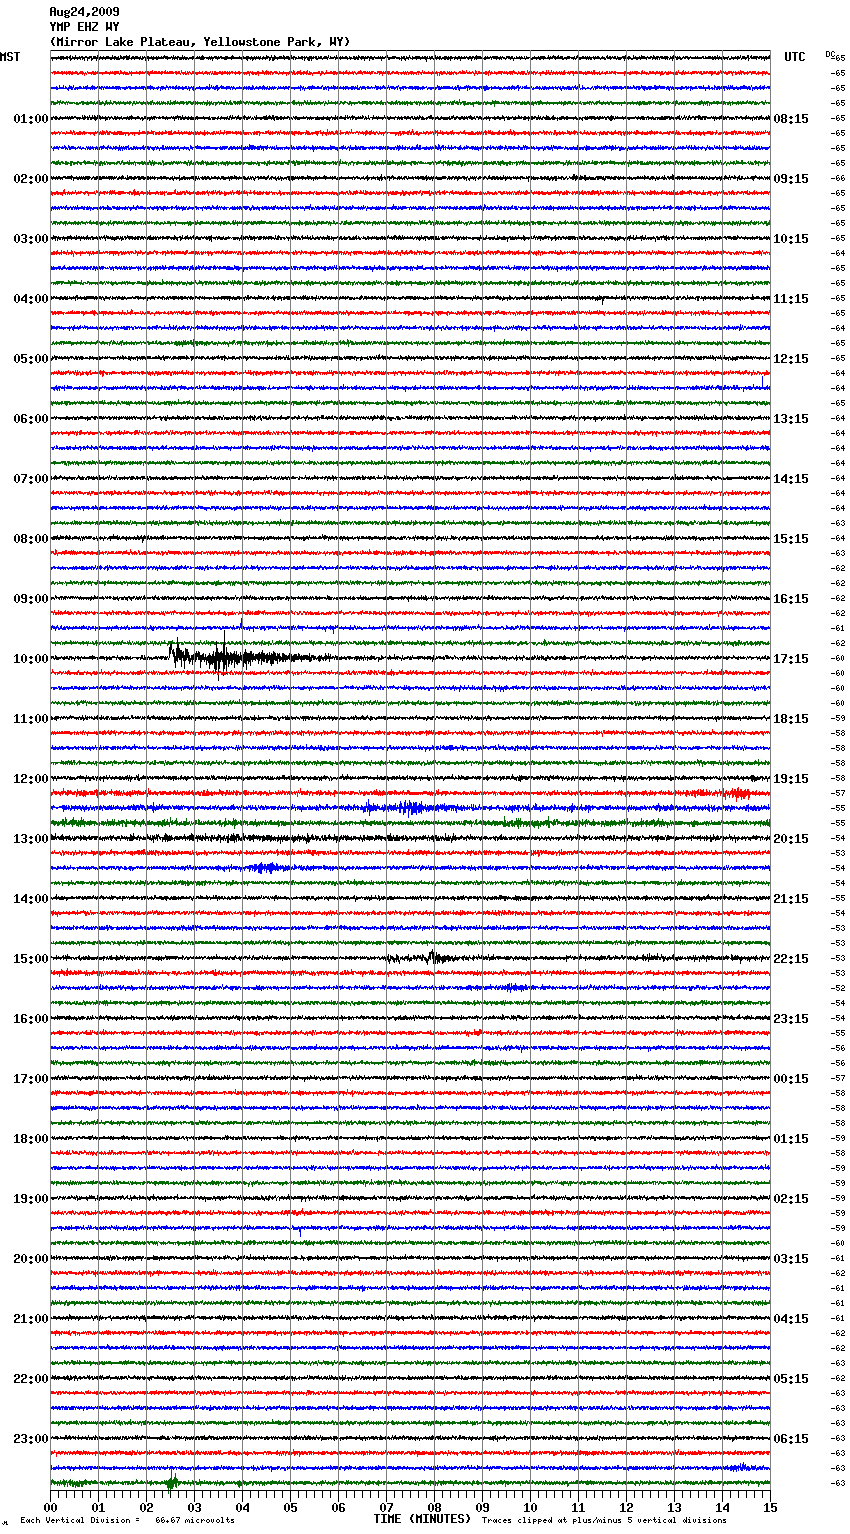
Task: Click the 10 minute axis tick label
Action: click(531, 1507)
